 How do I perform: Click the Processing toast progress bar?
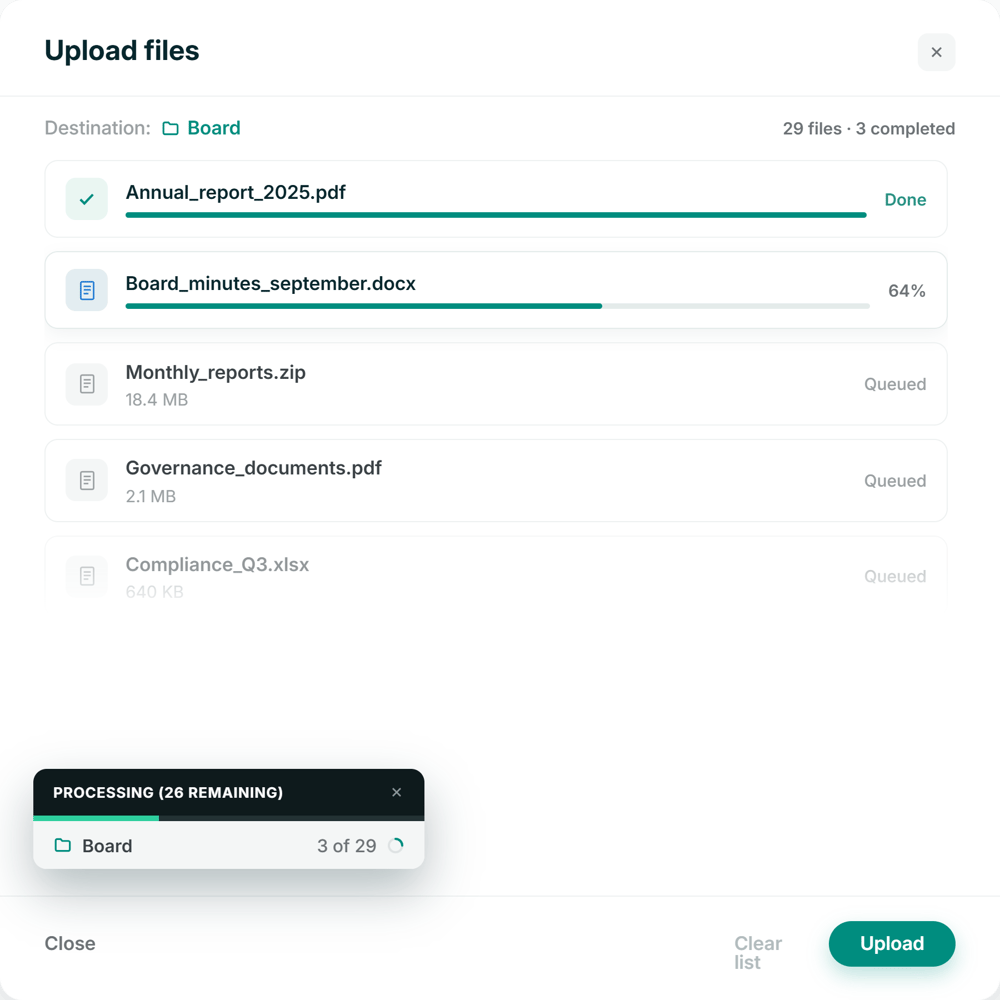click(228, 818)
